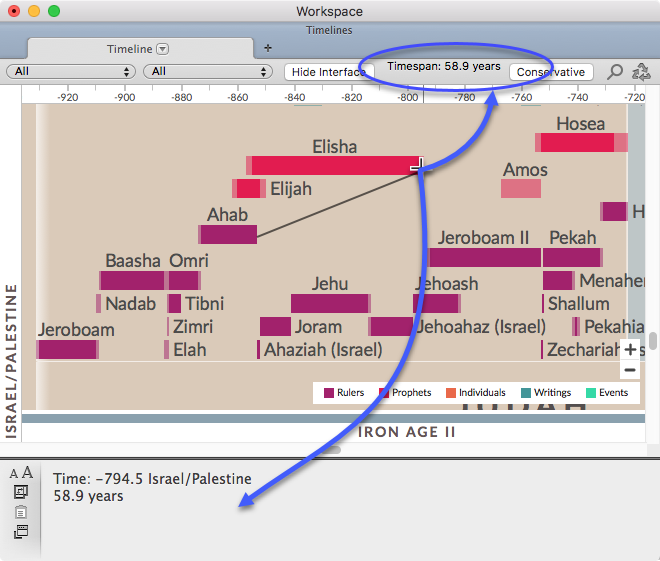This screenshot has width=660, height=561.
Task: Click the Hide Interface button
Action: click(327, 72)
